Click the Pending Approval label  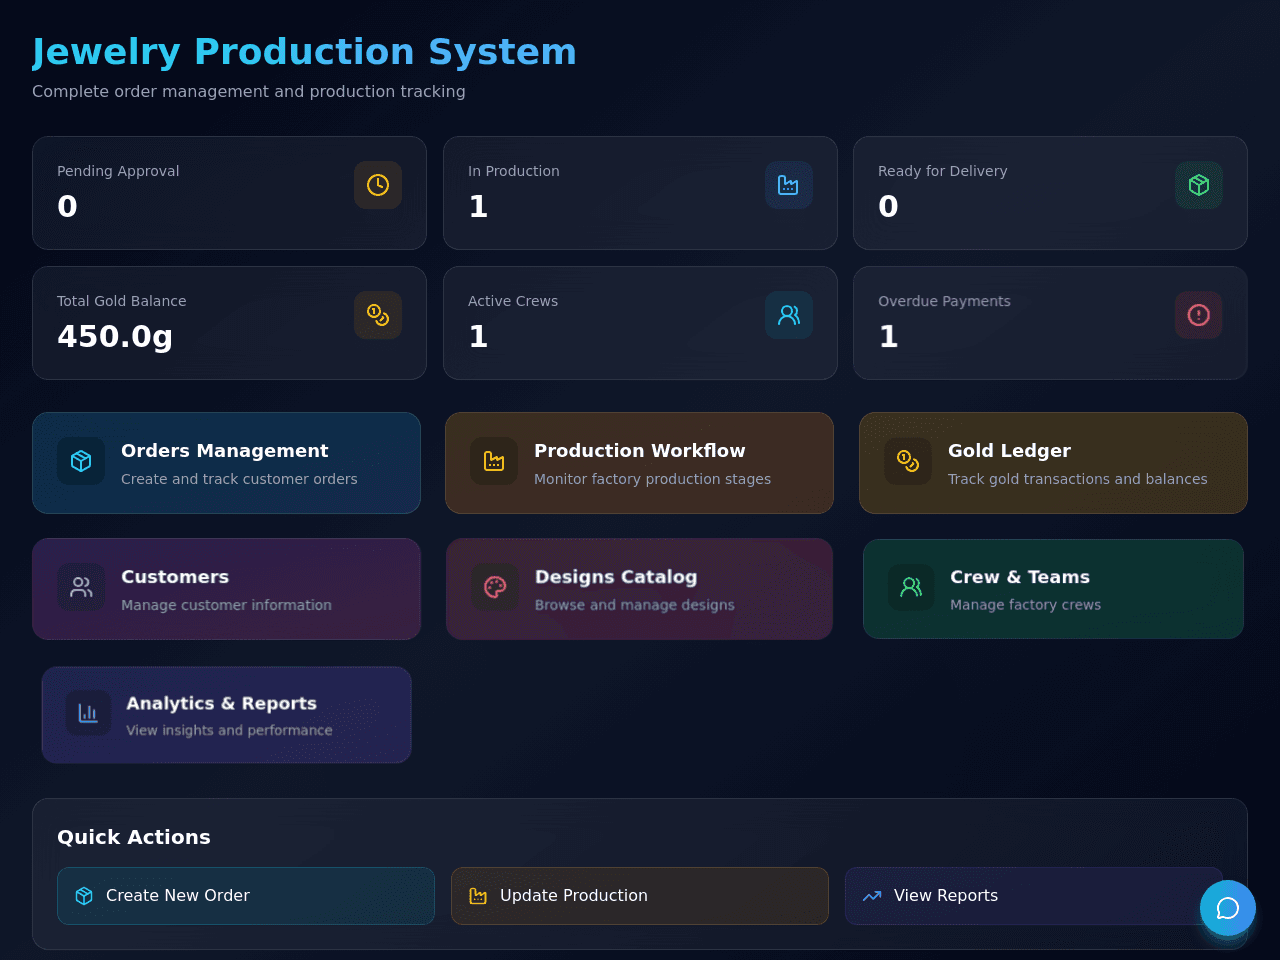118,171
